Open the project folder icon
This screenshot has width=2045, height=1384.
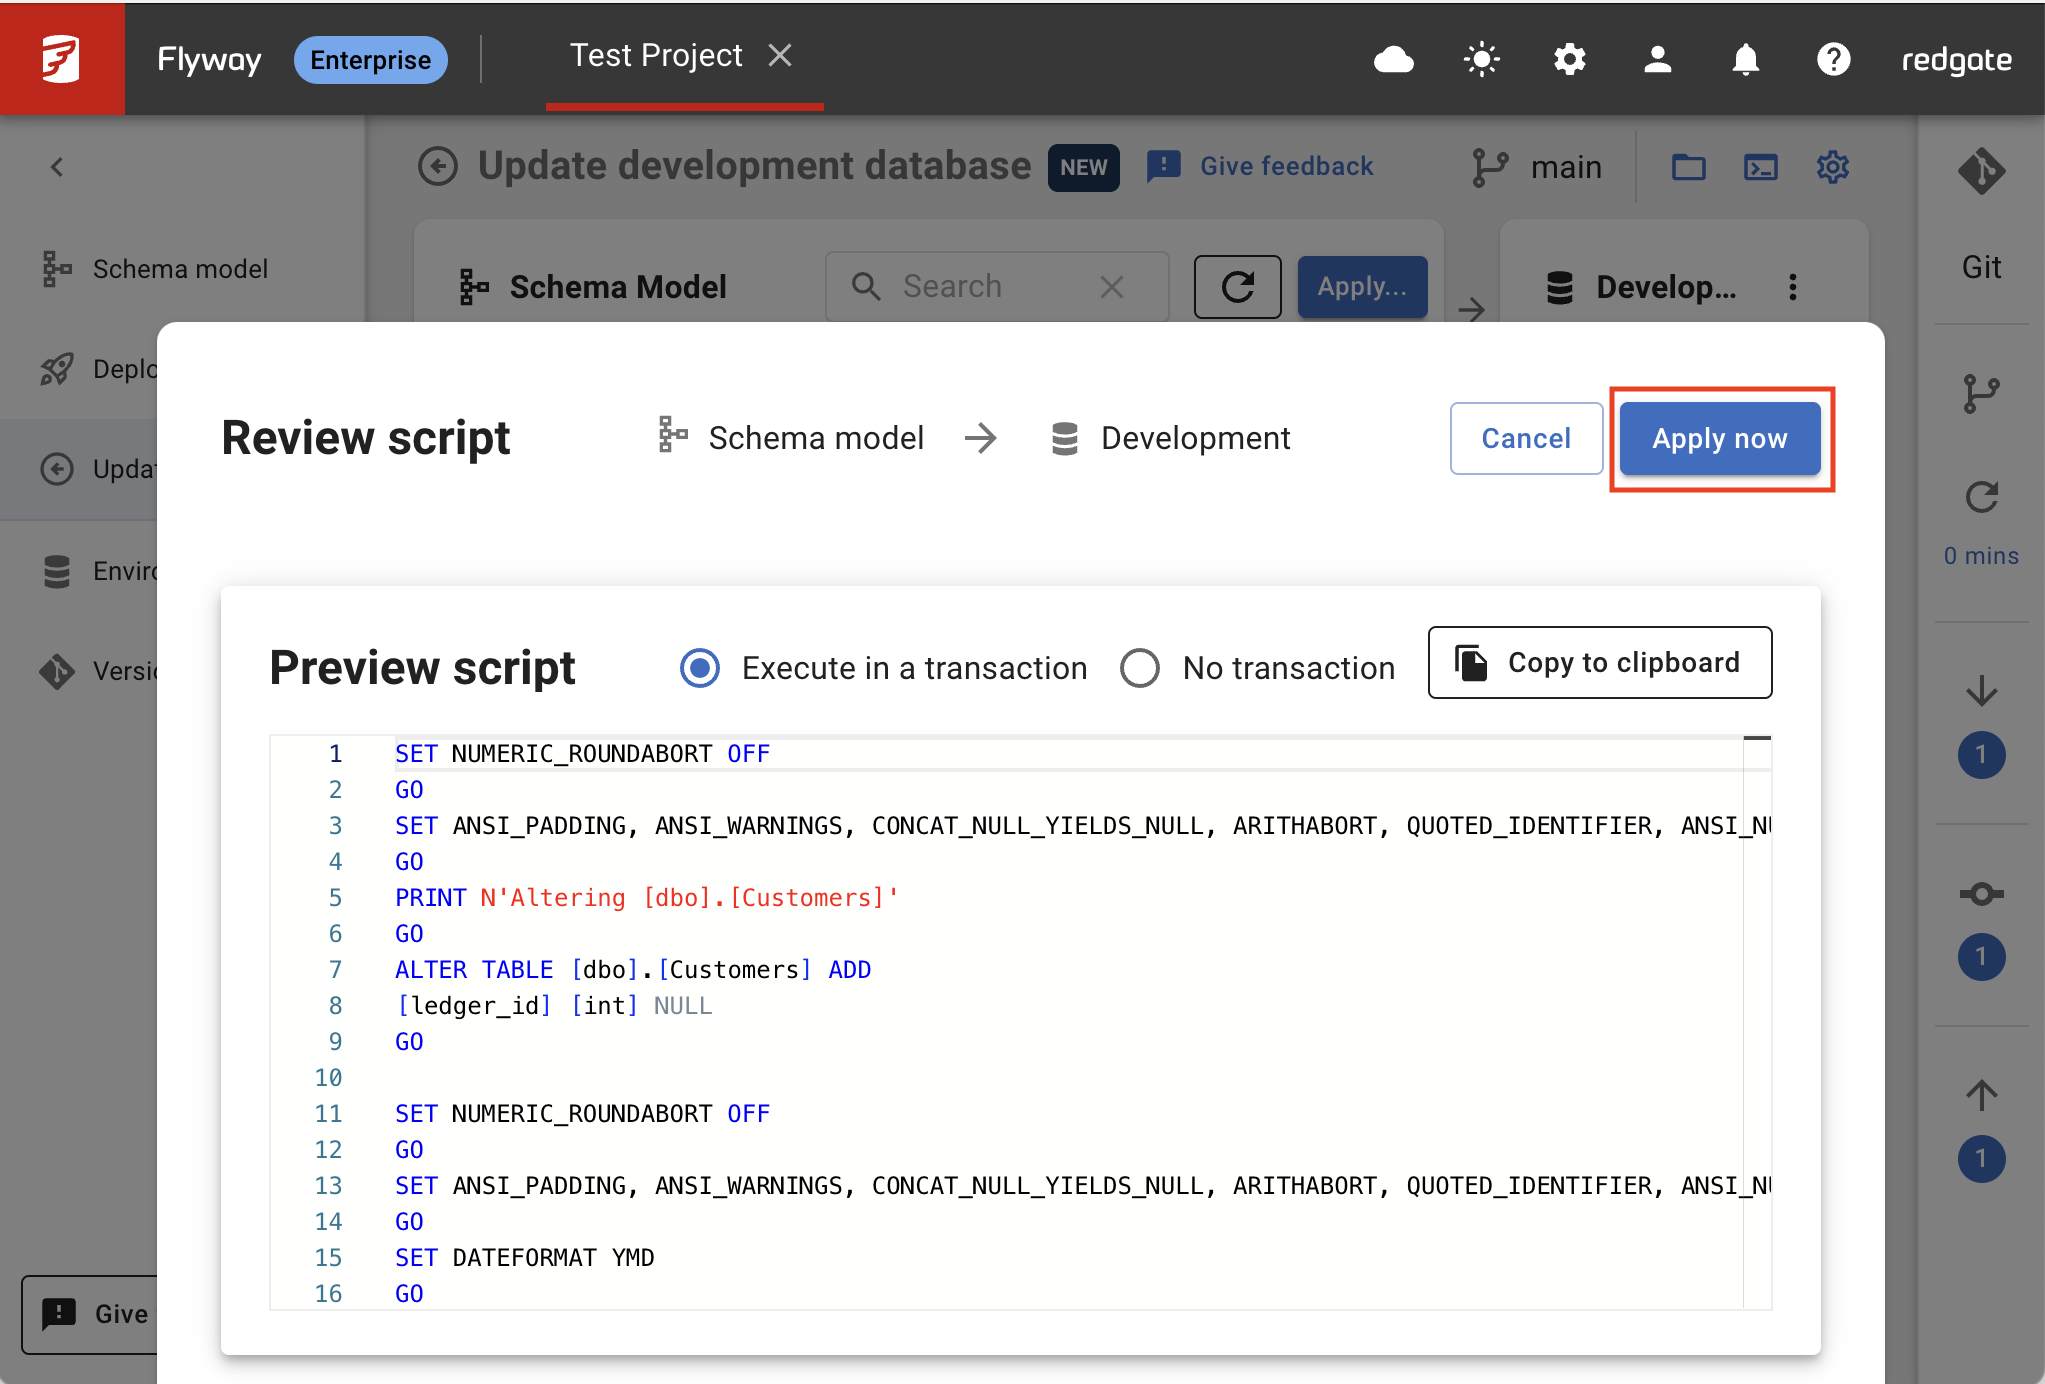(1688, 167)
